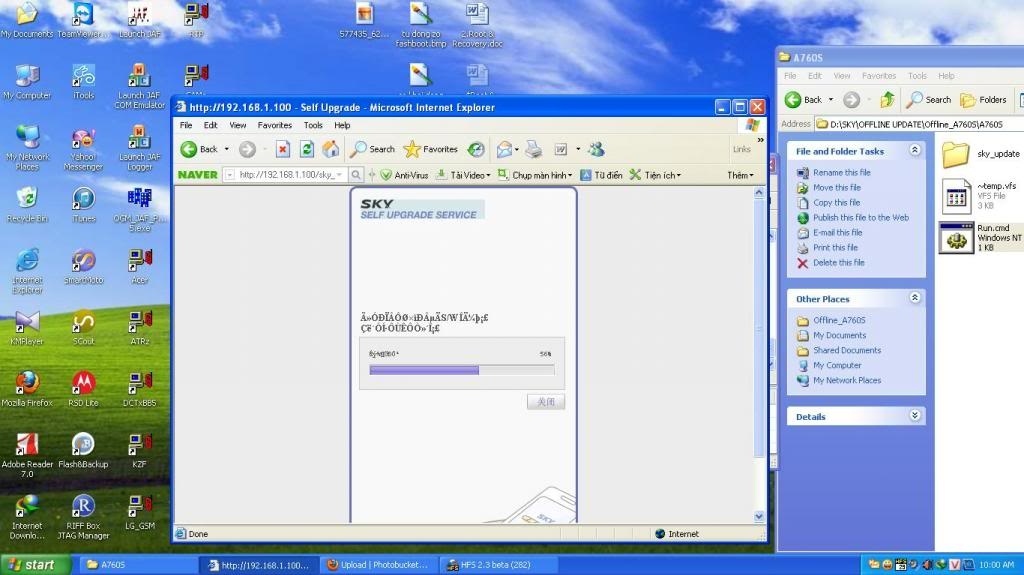Open Adobe Reader 7.0 desktop icon
This screenshot has width=1024, height=575.
coord(27,455)
